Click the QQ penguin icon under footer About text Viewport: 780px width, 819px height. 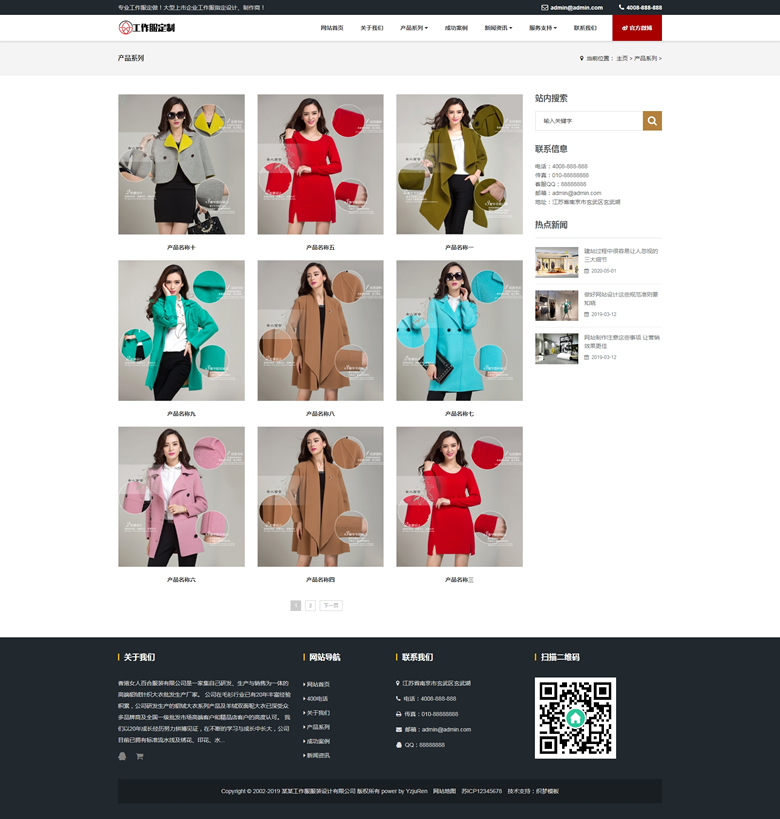coord(122,756)
